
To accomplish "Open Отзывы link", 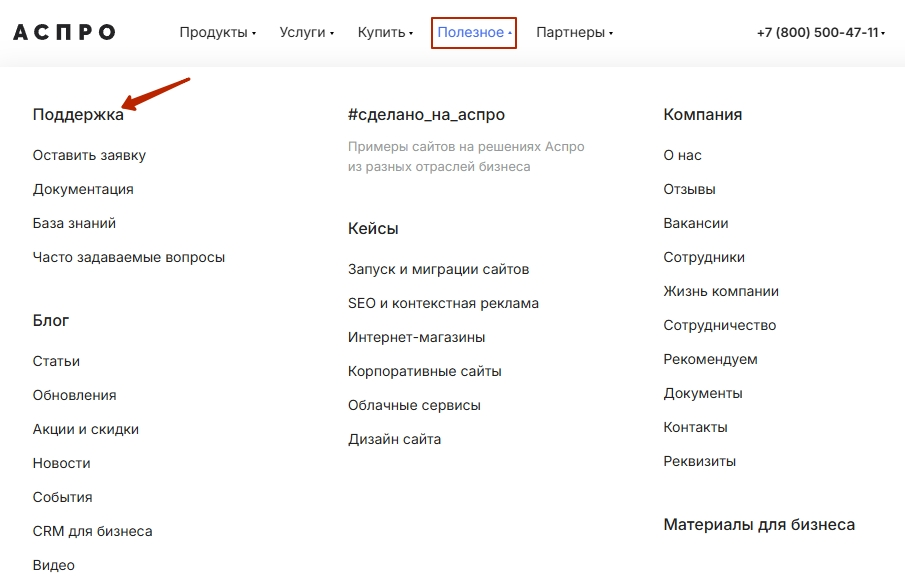I will (690, 189).
